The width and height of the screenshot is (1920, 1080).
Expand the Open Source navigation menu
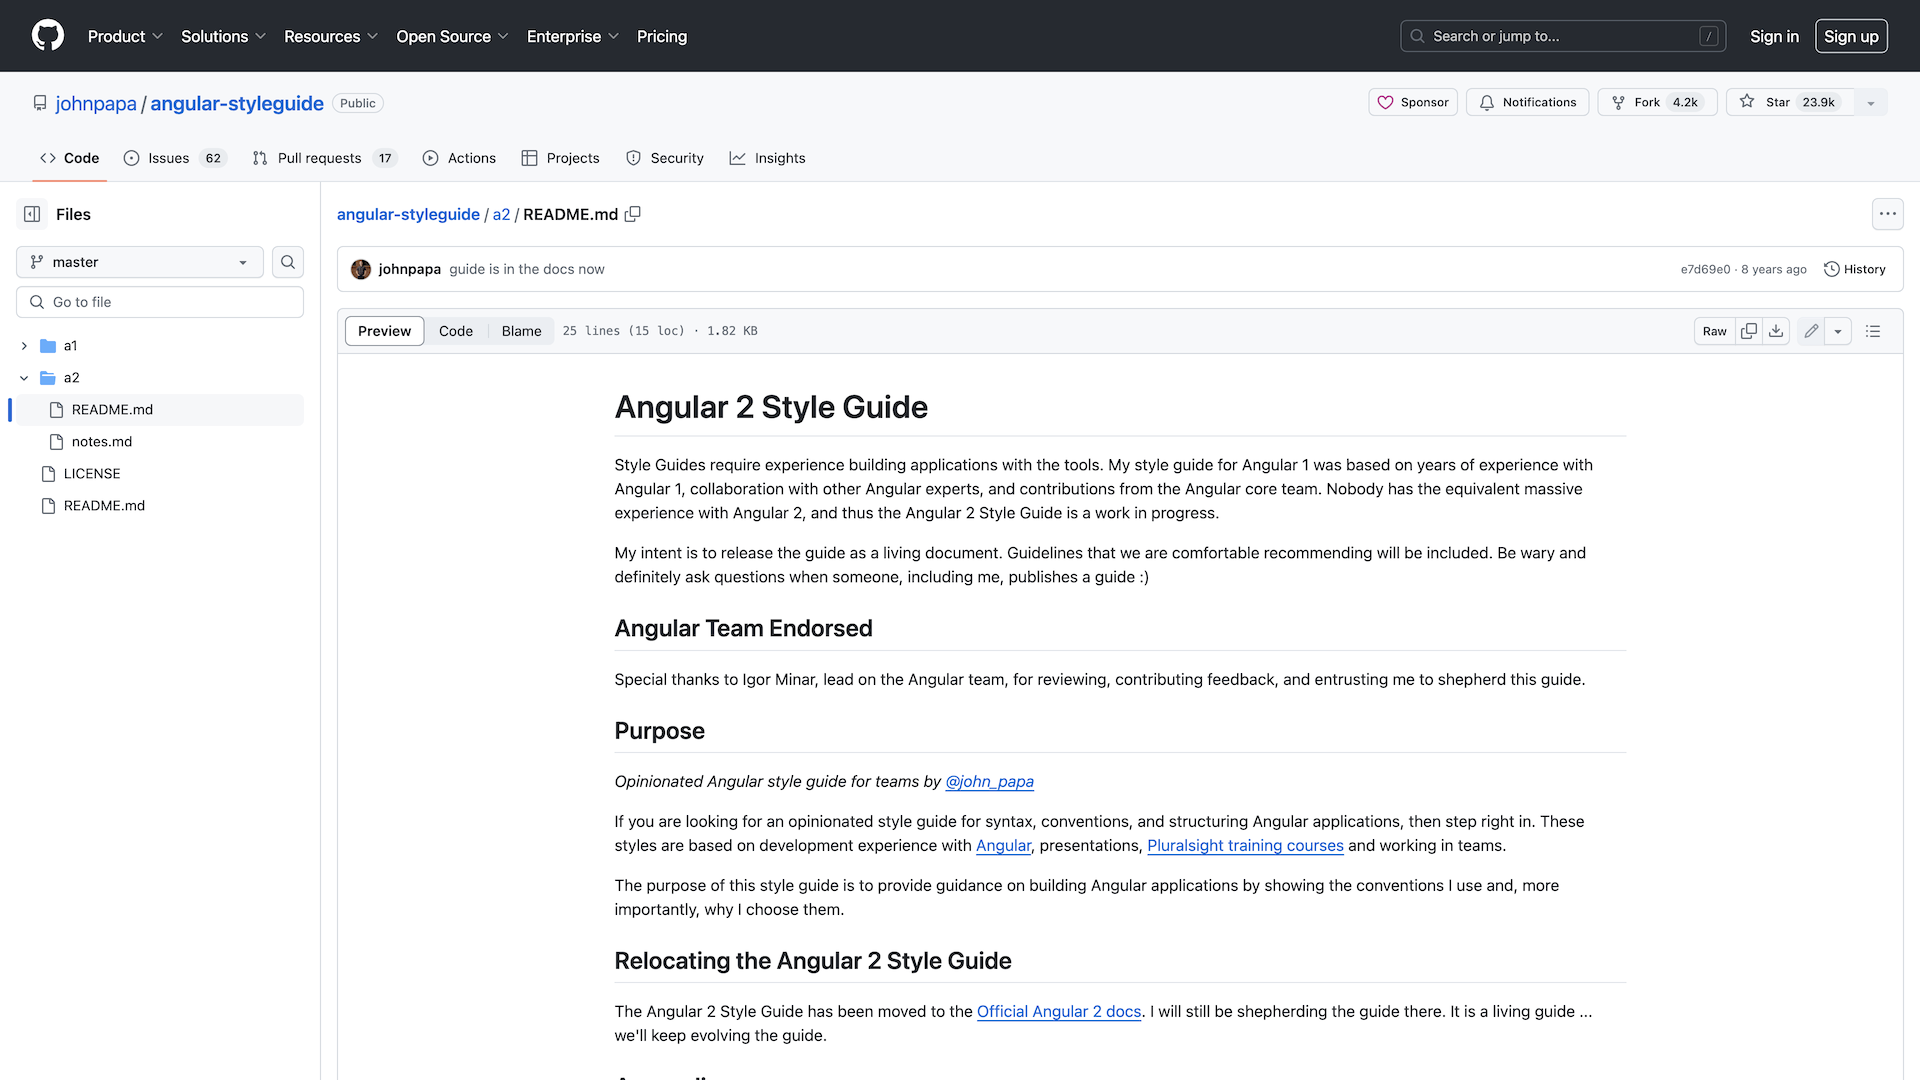[x=452, y=36]
